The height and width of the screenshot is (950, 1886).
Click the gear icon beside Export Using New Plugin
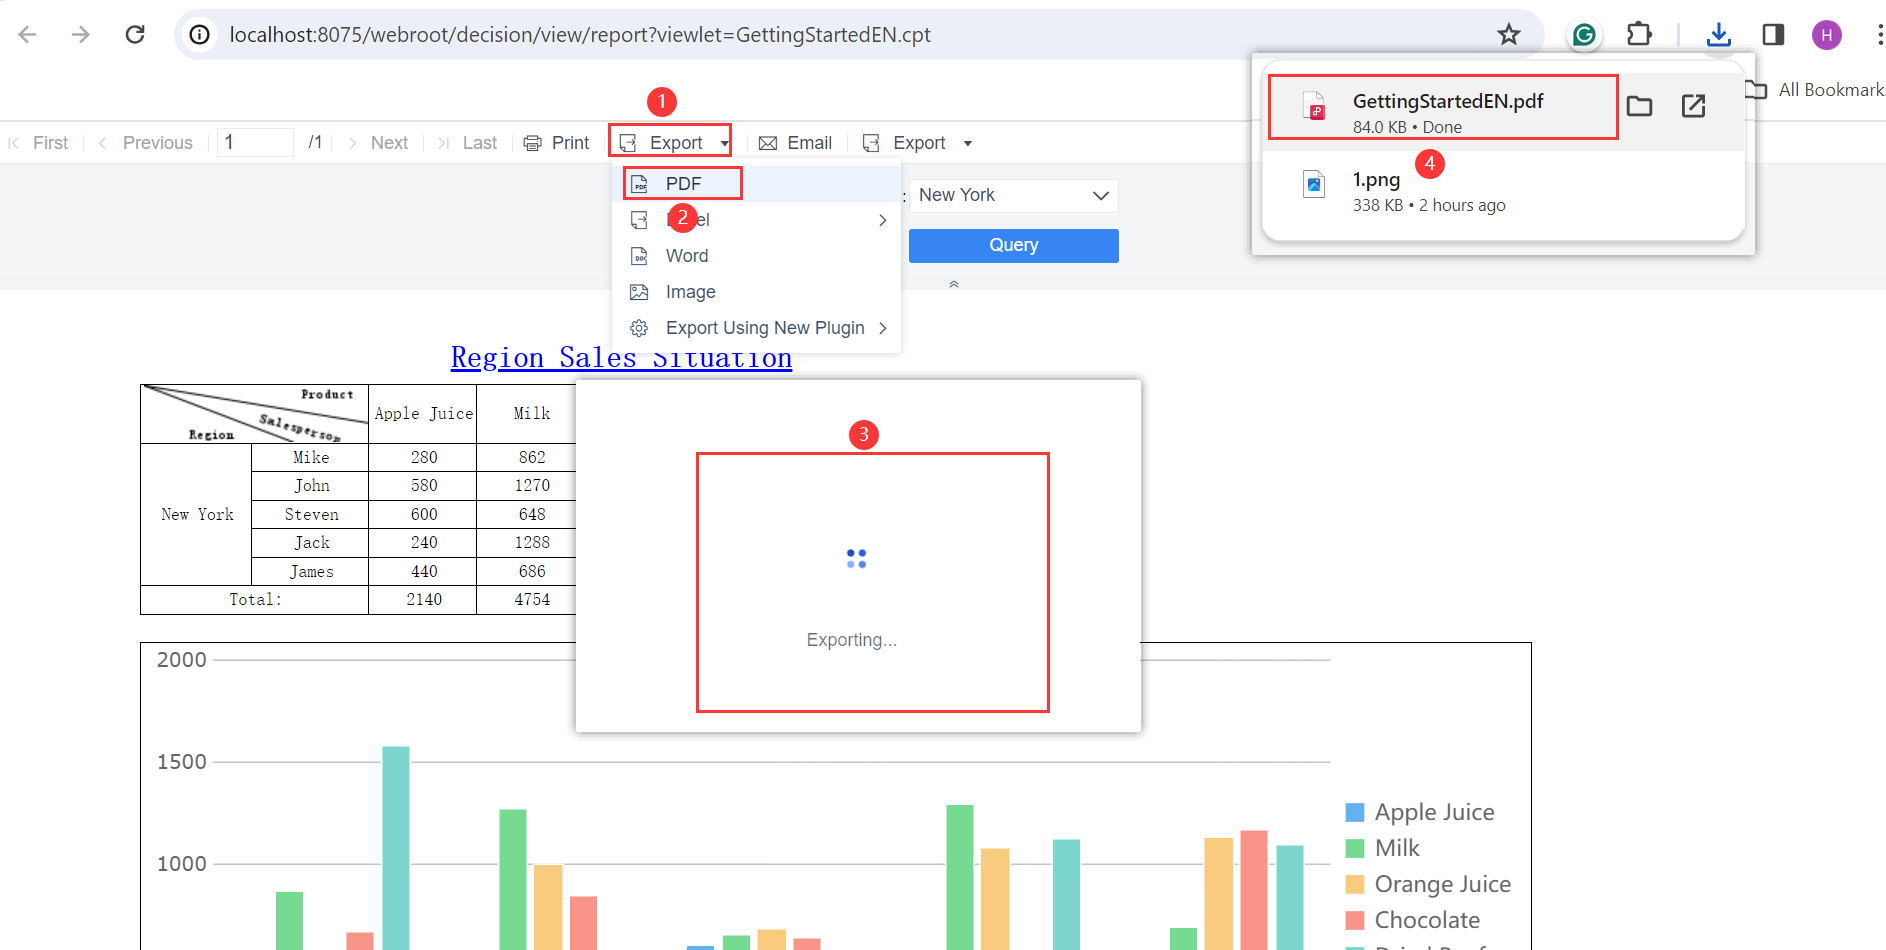(x=640, y=327)
